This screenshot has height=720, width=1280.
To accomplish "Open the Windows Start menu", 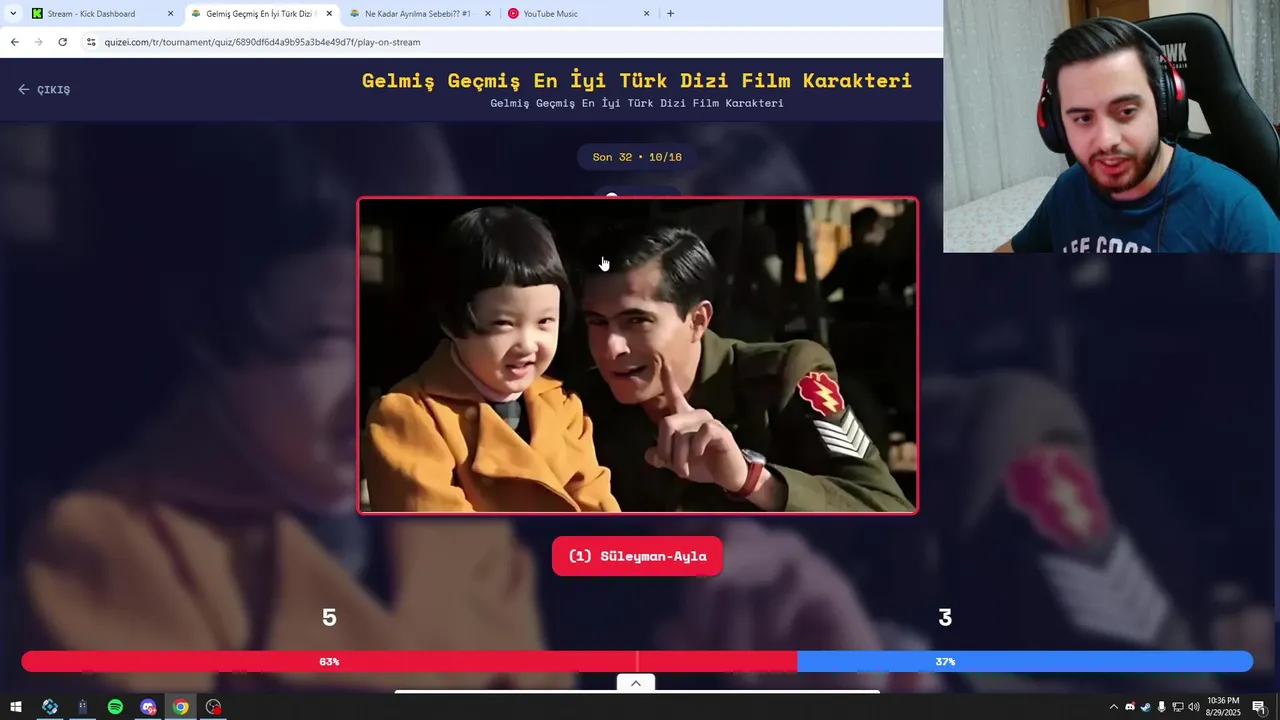I will tap(16, 707).
